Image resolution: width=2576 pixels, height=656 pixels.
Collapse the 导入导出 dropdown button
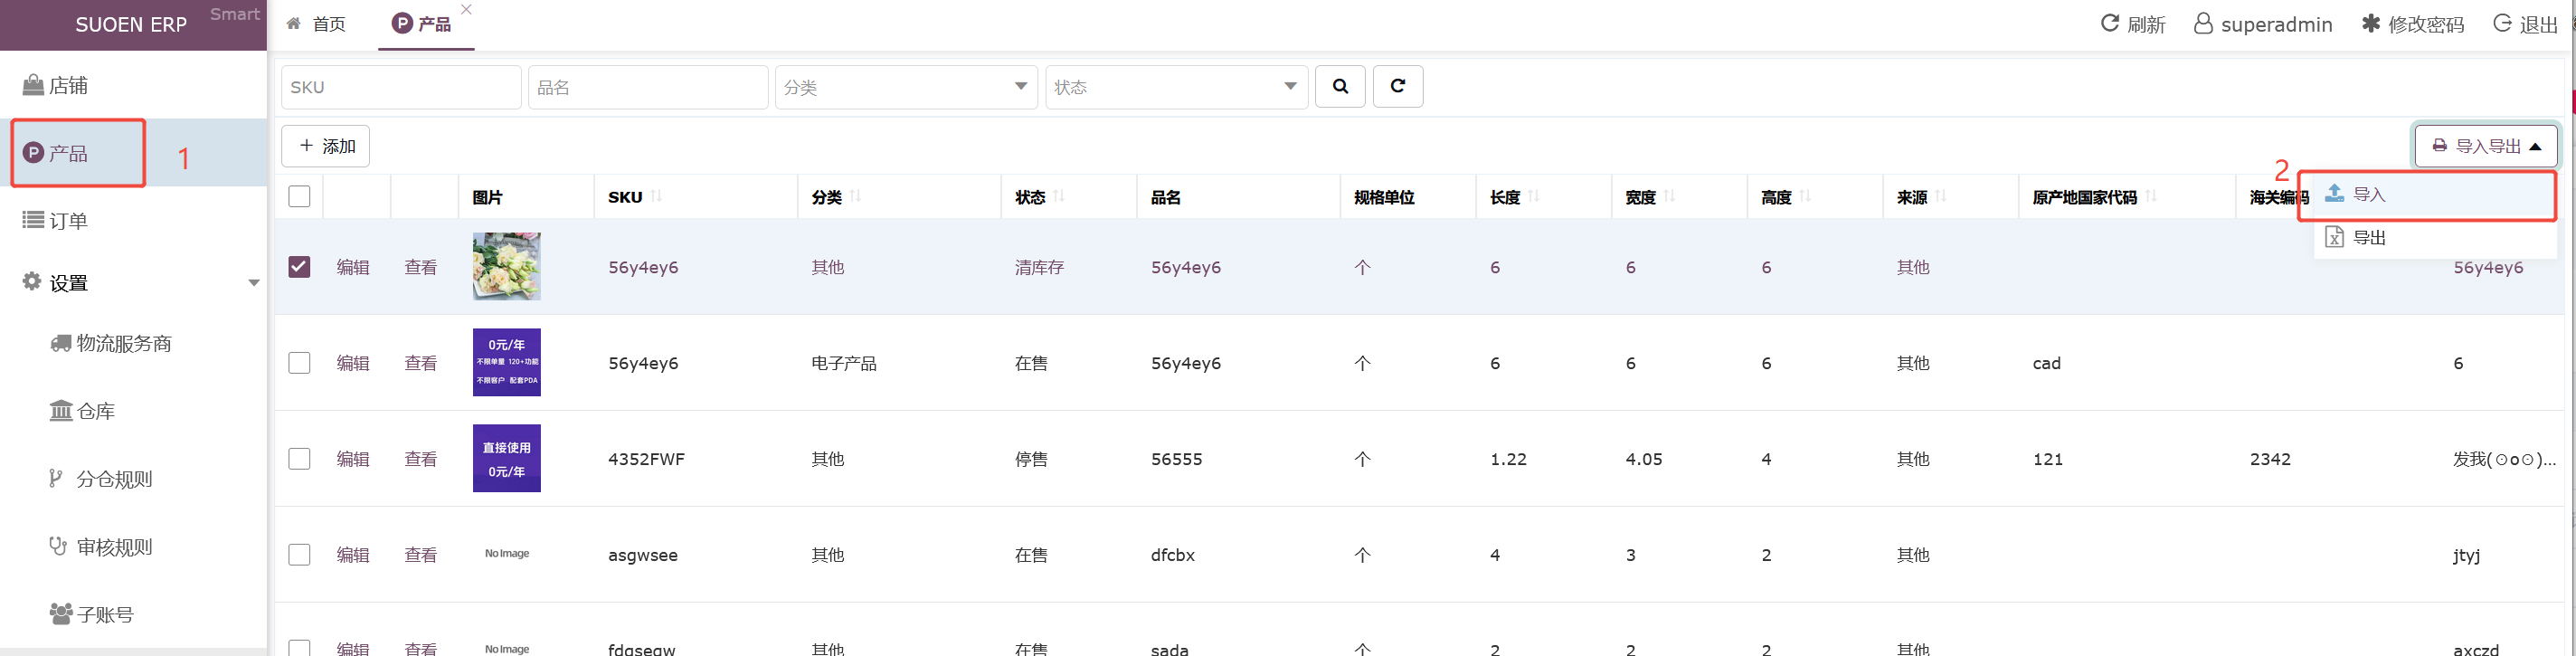pyautogui.click(x=2486, y=146)
